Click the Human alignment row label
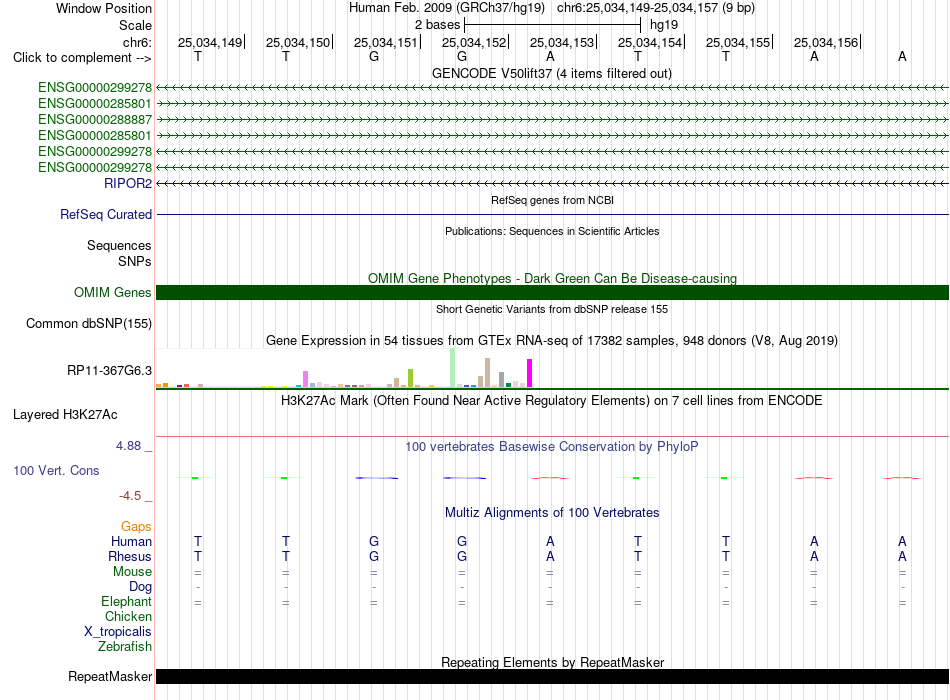The image size is (950, 700). 131,542
